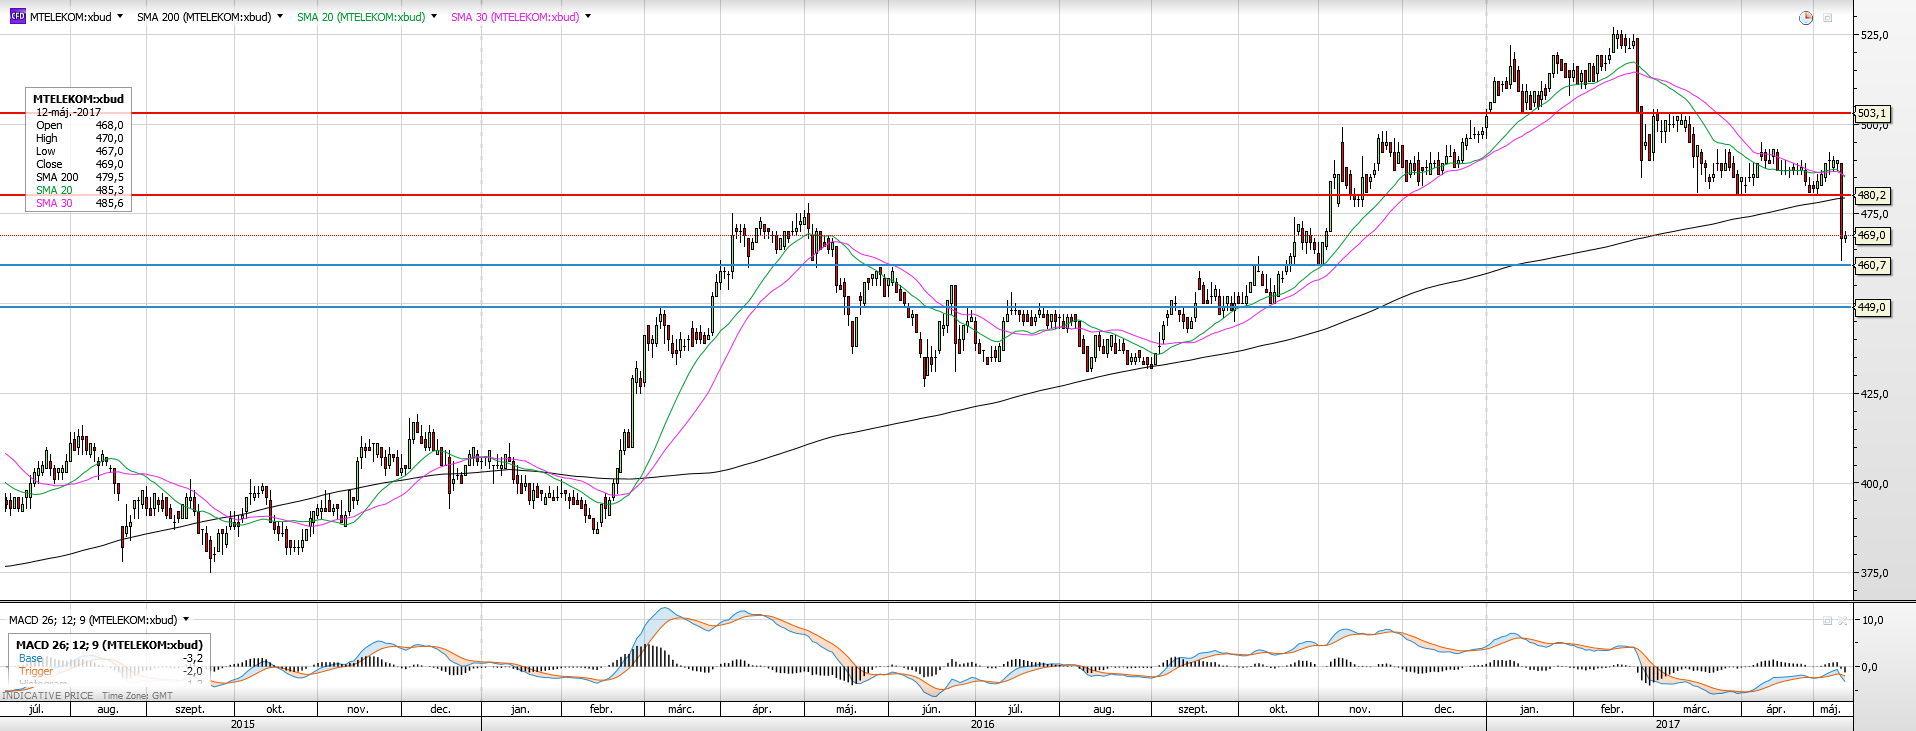Open the SMA 200 indicator dropdown
Viewport: 1916px width, 731px height.
coord(279,17)
